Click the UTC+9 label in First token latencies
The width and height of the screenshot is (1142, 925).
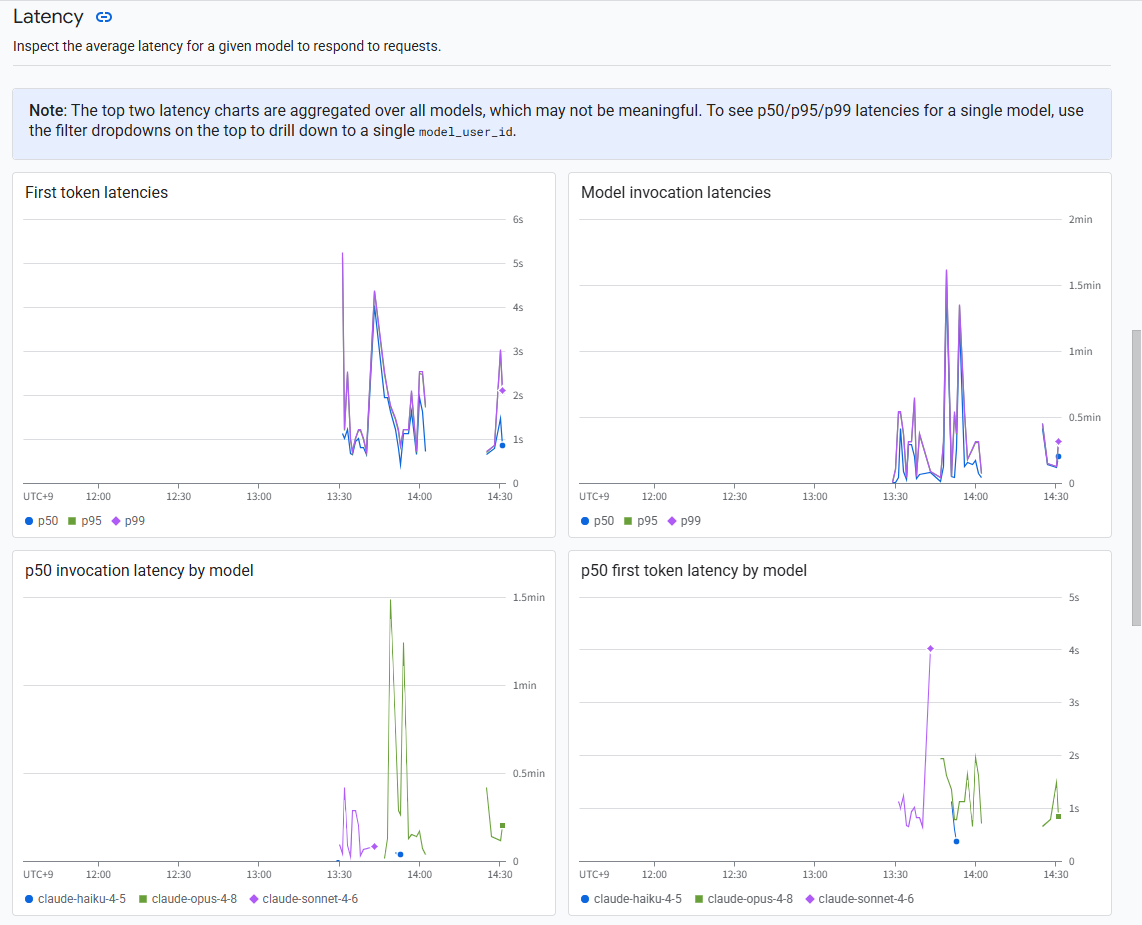[38, 497]
